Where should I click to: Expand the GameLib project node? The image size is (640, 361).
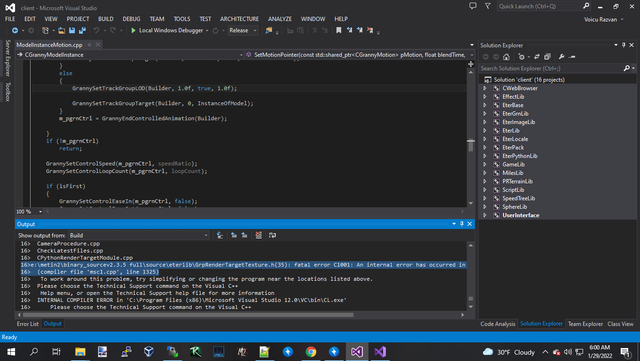point(485,165)
